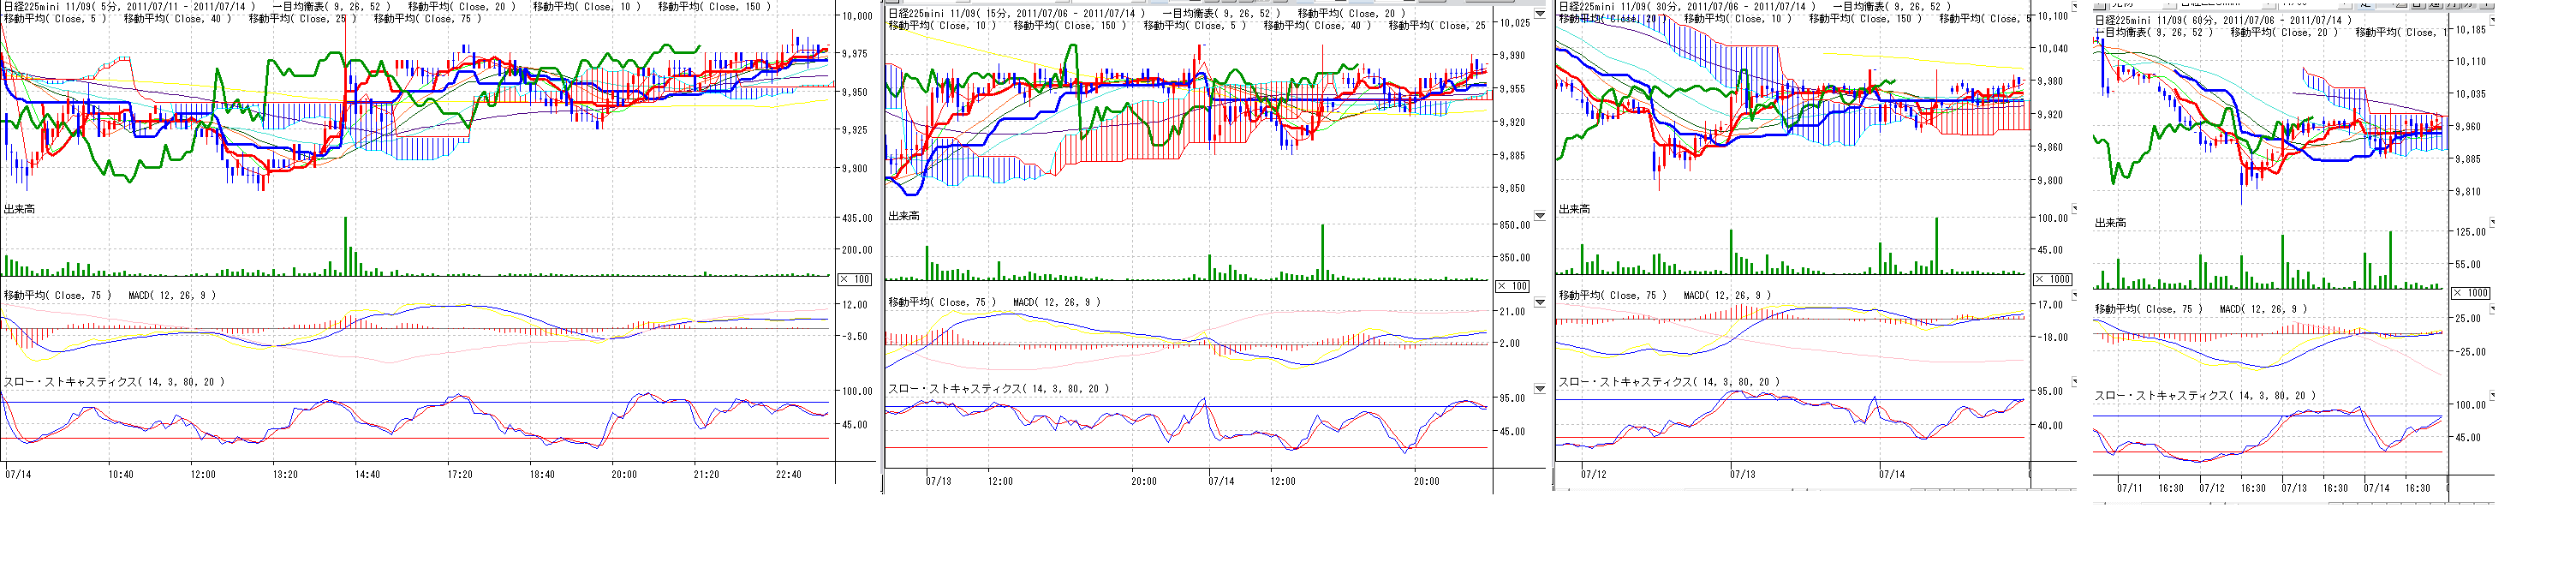Click the ×100 volume scale box in 15分 chart
This screenshot has height=586, width=2576.
click(1511, 286)
